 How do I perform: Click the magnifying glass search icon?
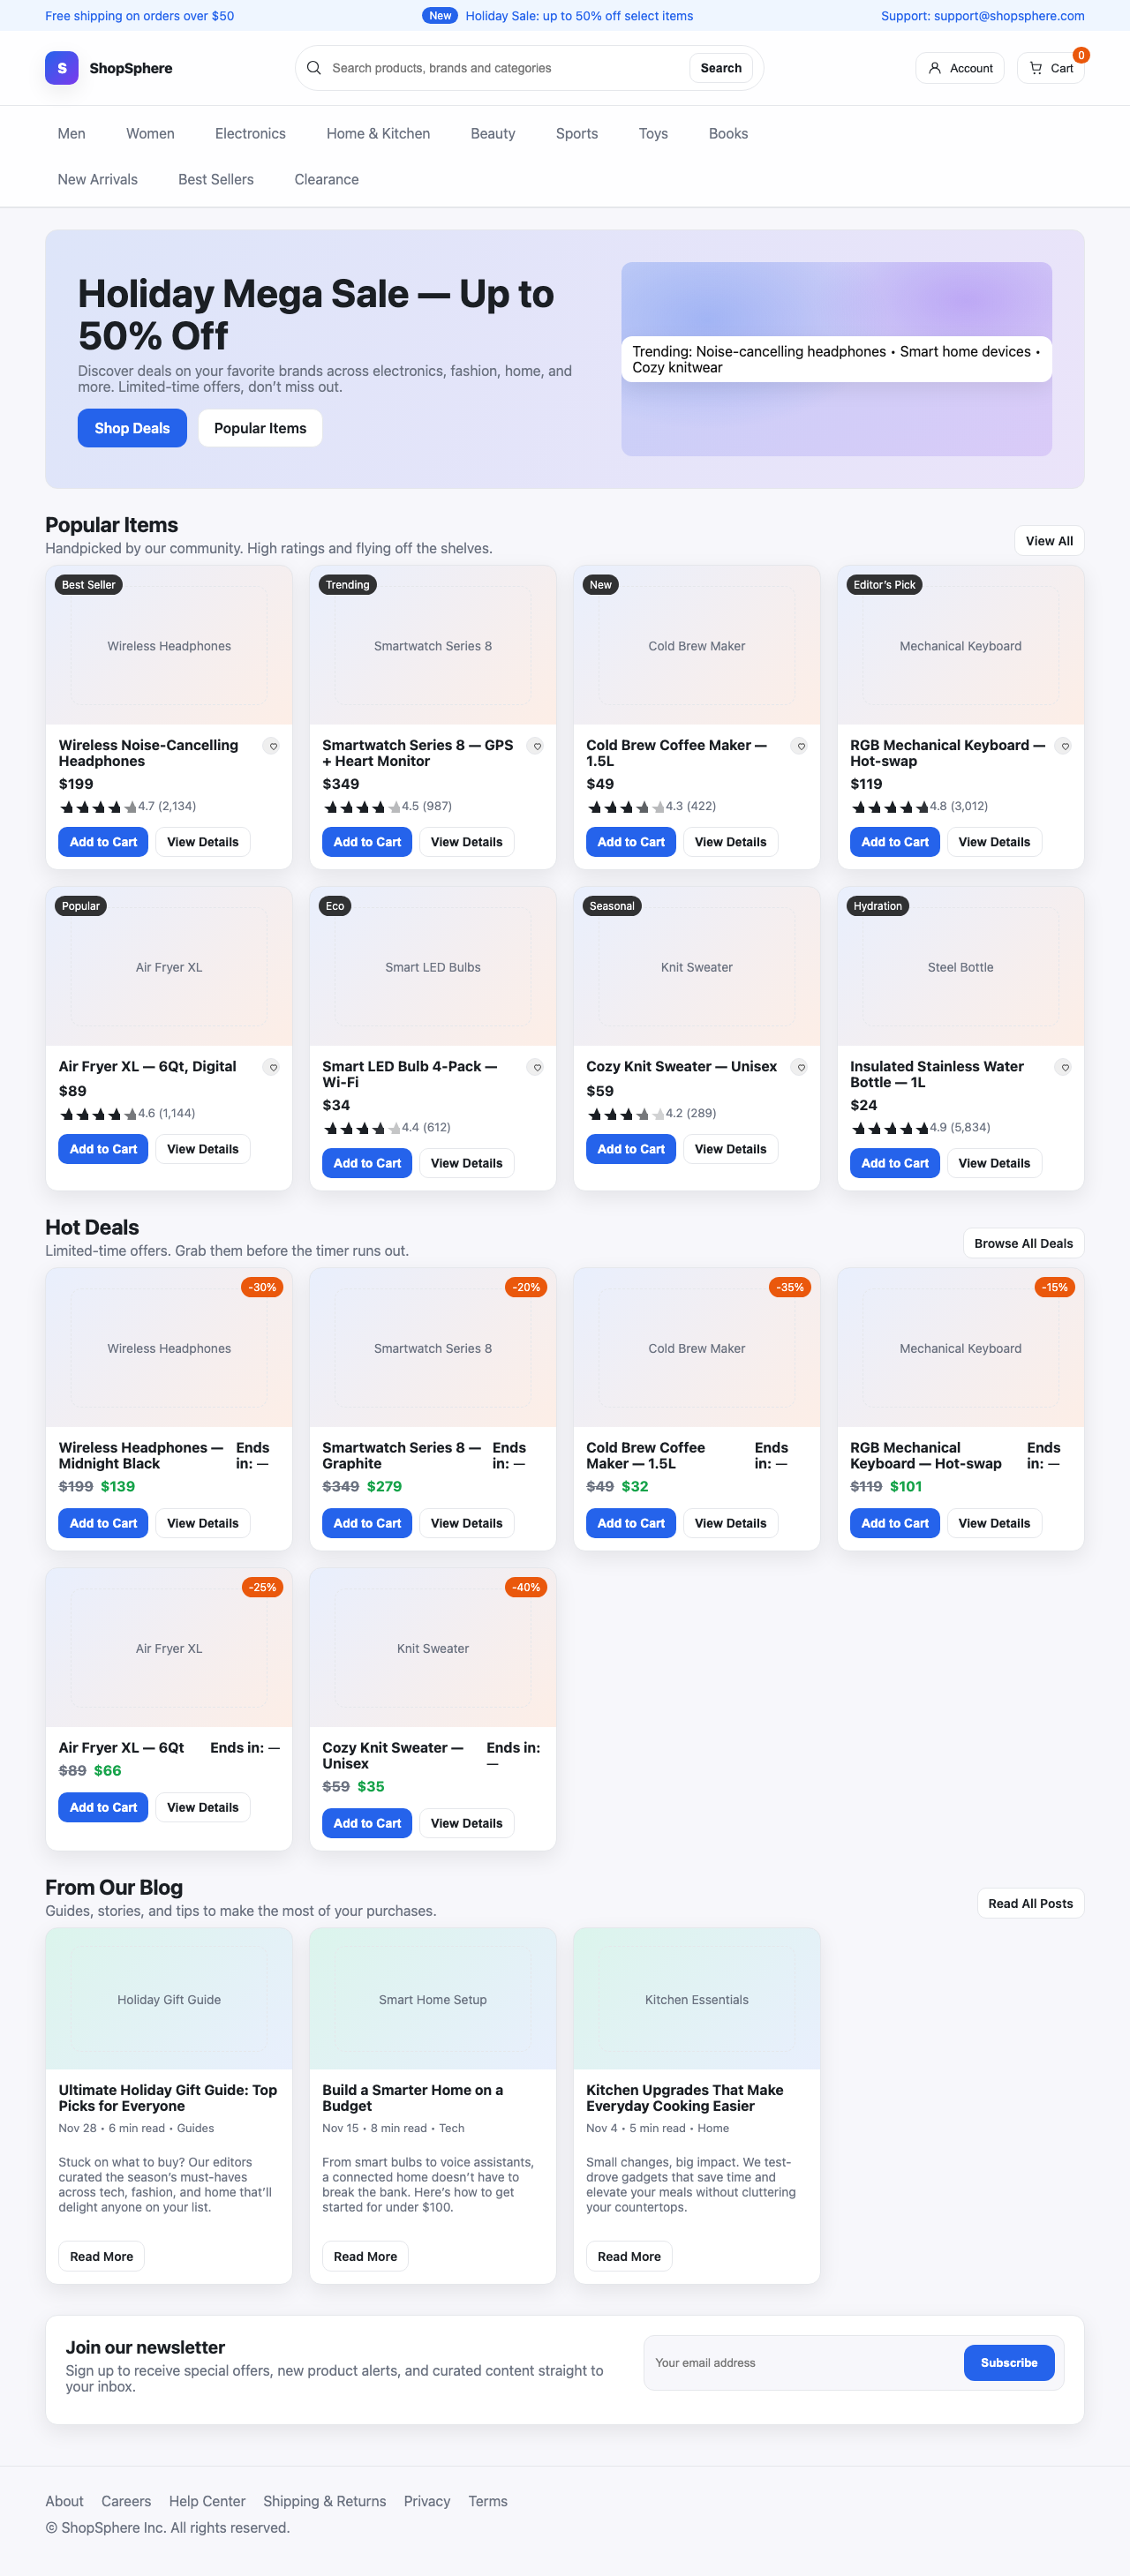(314, 68)
